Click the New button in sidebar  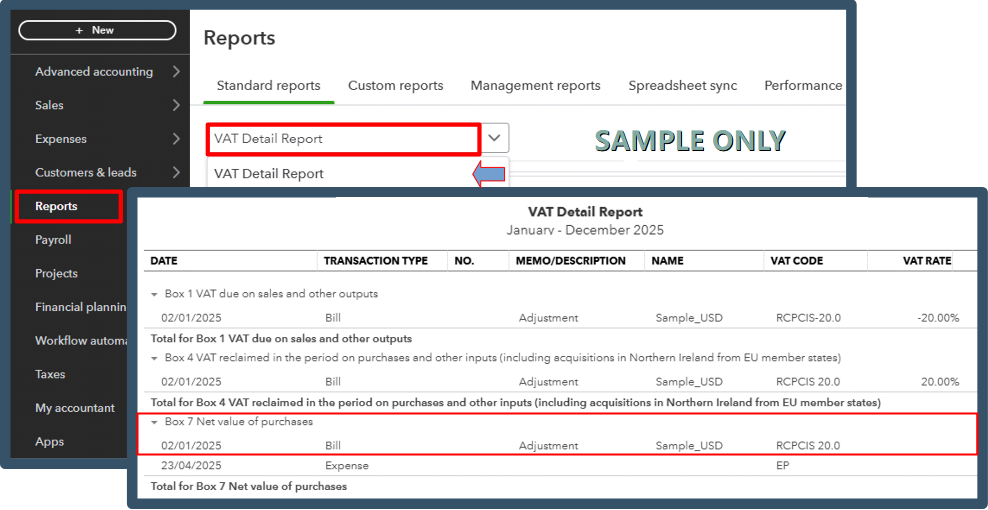pyautogui.click(x=96, y=30)
